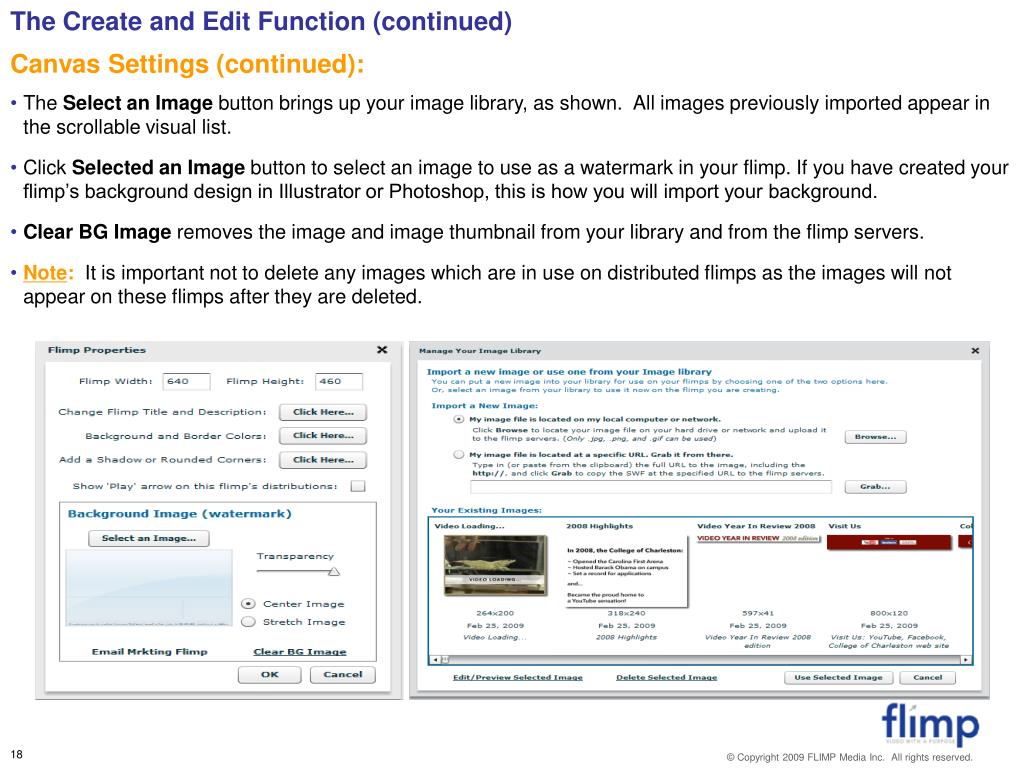The image size is (1024, 768).
Task: Click the 'Background Image (watermark)' heading
Action: [180, 514]
